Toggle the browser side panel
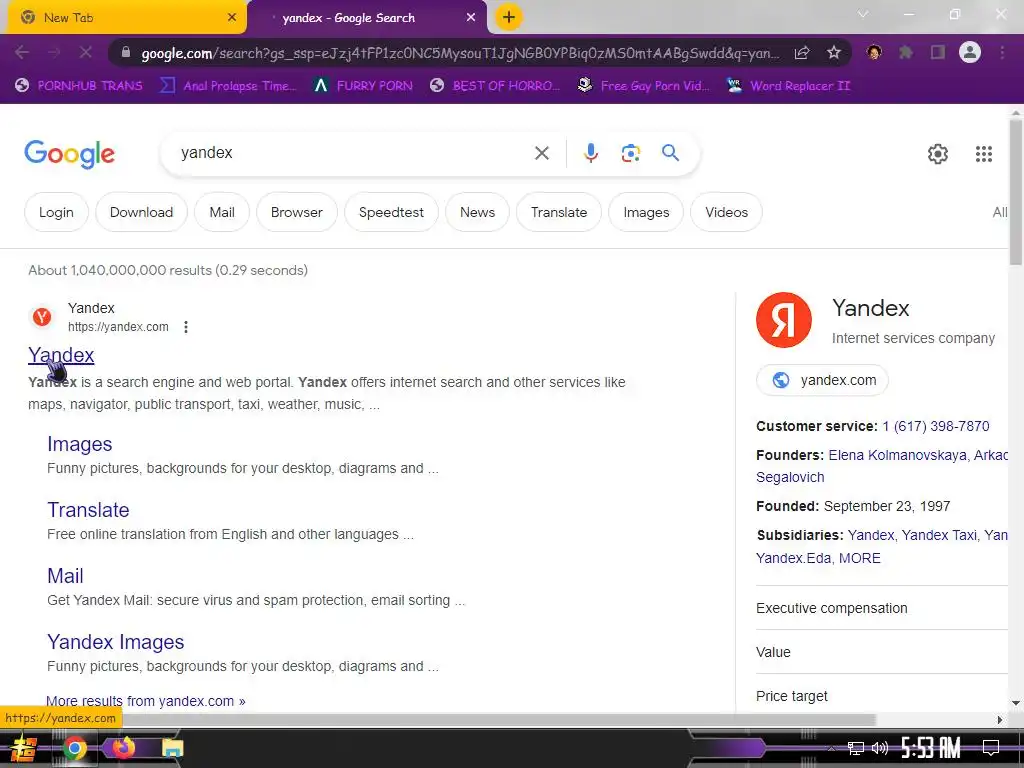 point(937,52)
